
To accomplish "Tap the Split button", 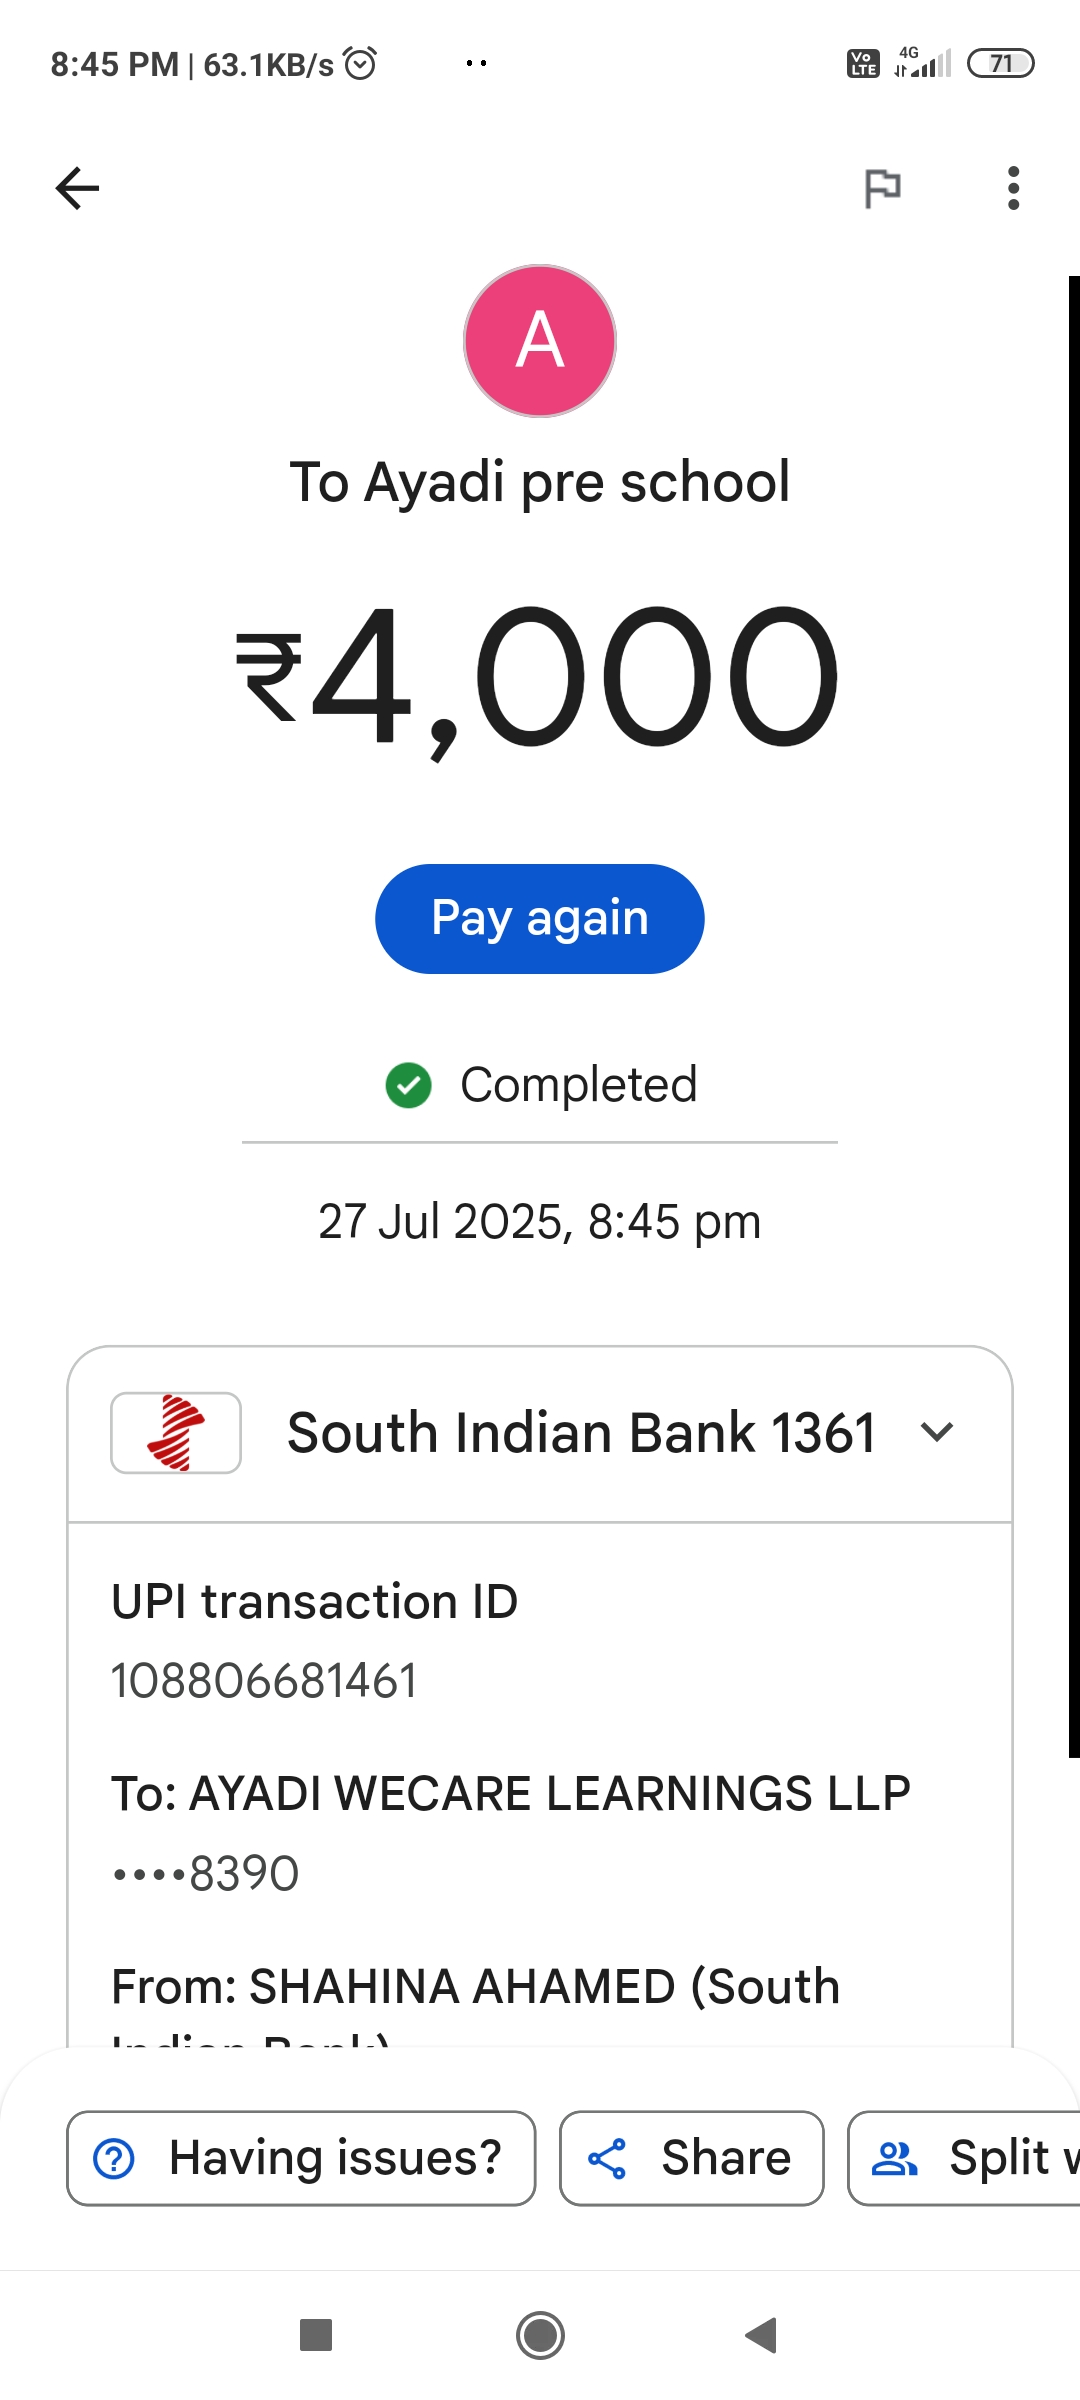I will [x=965, y=2158].
